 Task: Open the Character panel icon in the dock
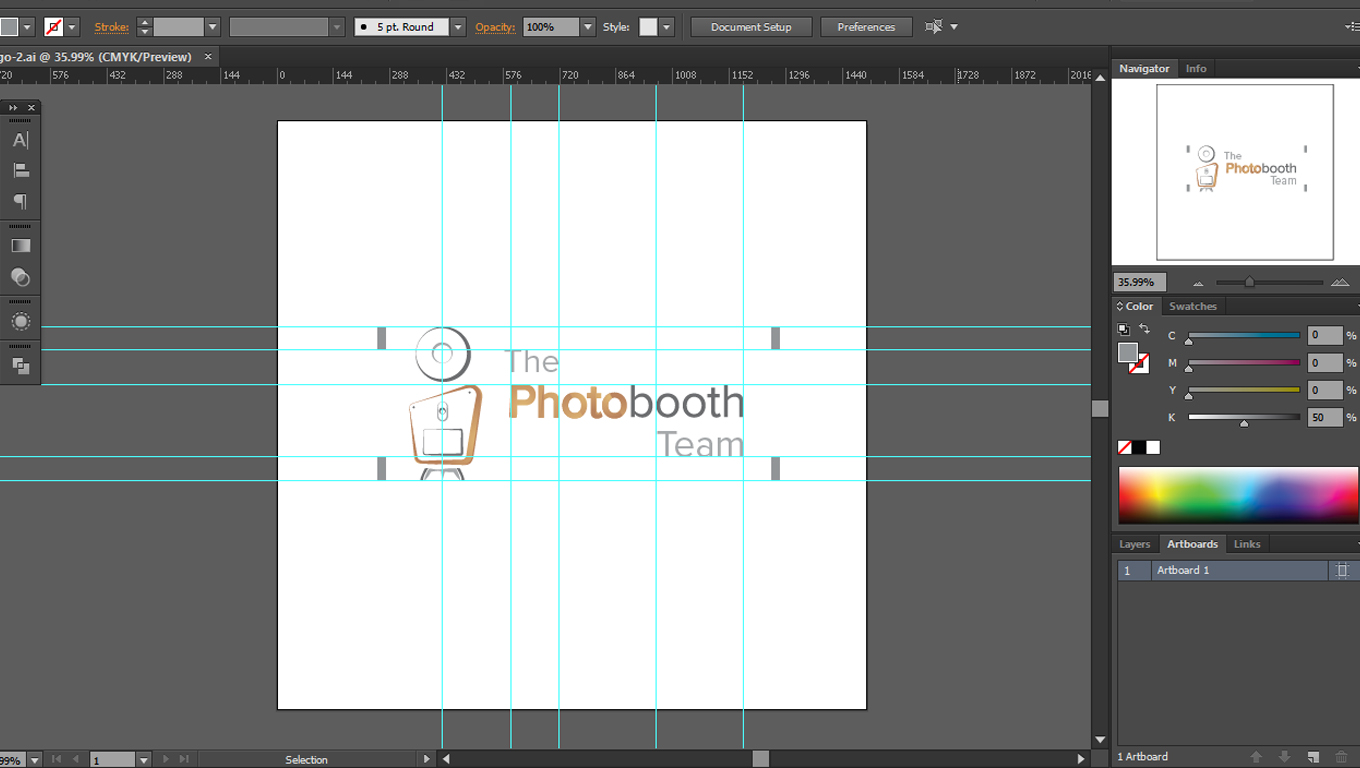coord(20,140)
